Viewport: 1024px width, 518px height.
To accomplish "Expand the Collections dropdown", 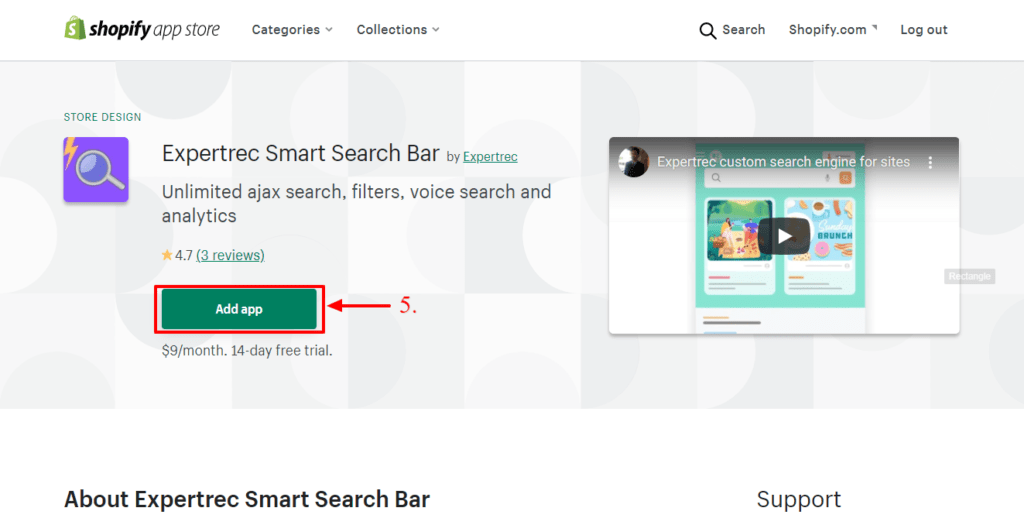I will coord(398,30).
